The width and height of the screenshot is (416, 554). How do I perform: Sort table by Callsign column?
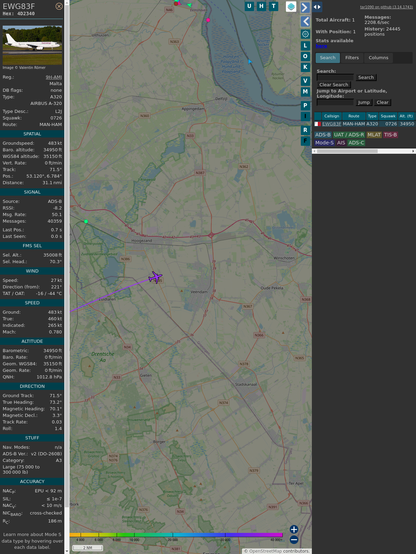tap(332, 116)
